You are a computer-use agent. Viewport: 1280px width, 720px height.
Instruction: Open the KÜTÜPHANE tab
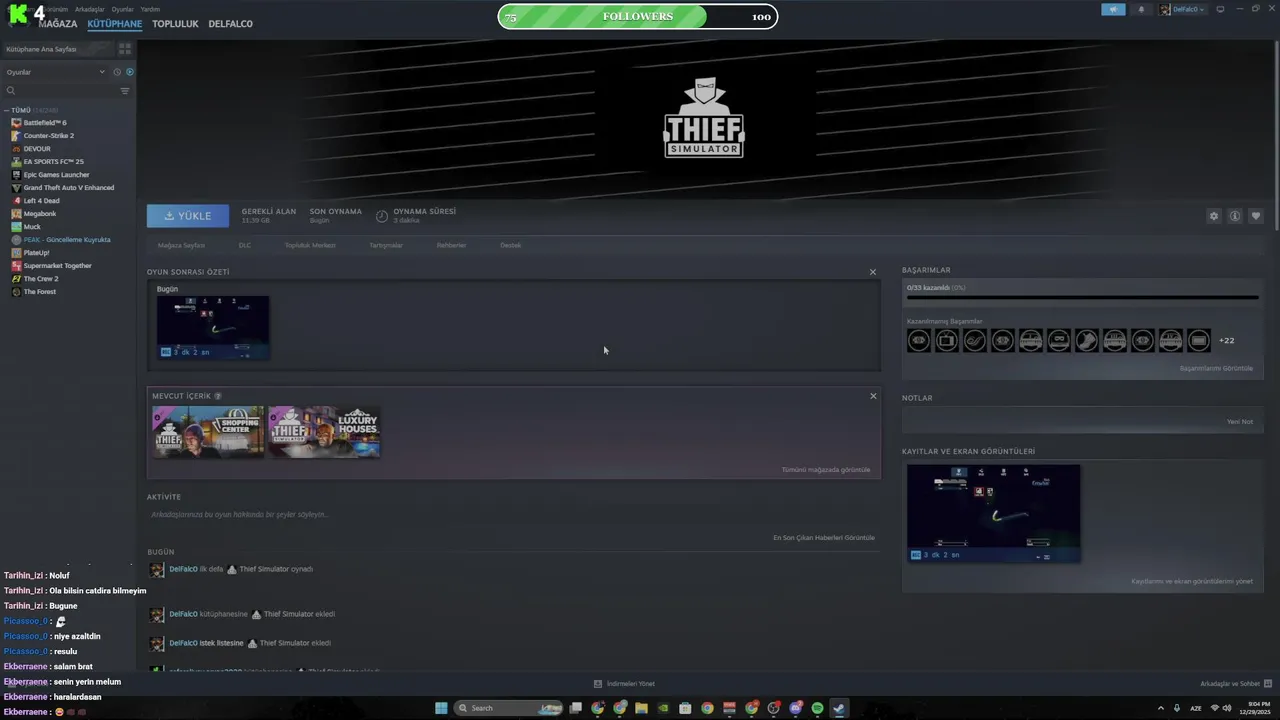tap(114, 23)
